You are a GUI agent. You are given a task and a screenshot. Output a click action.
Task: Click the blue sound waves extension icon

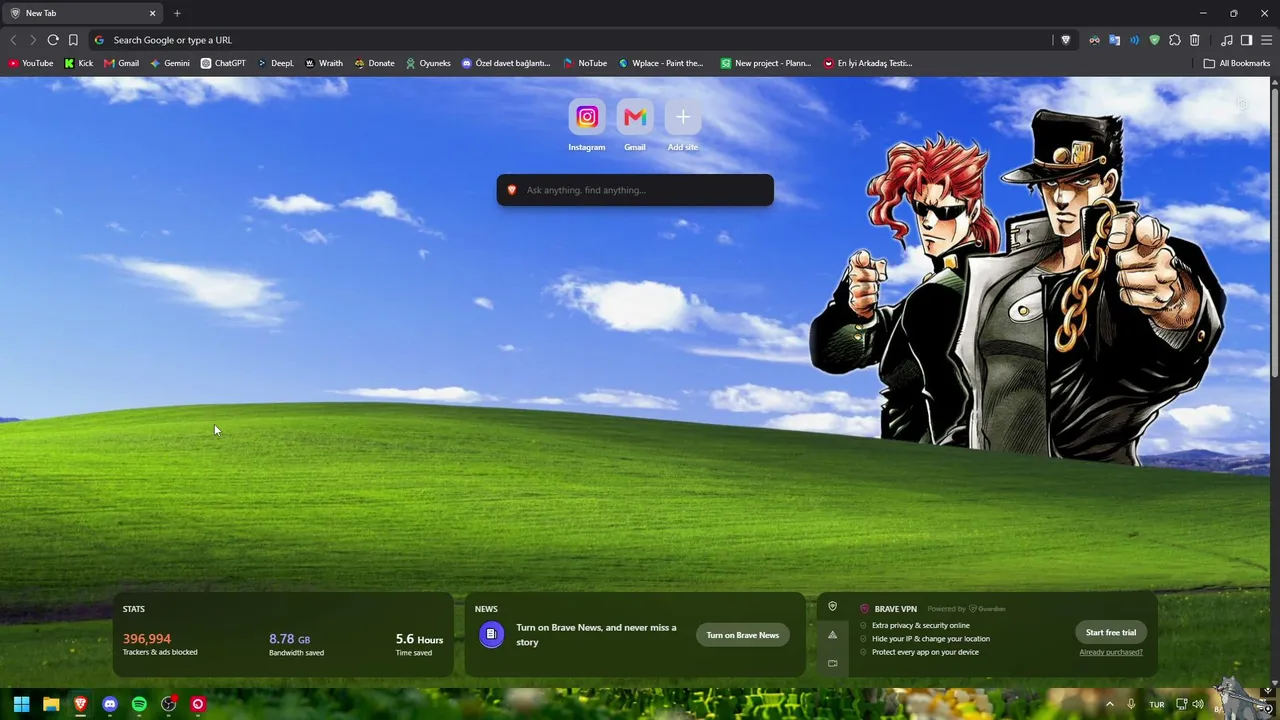click(x=1134, y=40)
